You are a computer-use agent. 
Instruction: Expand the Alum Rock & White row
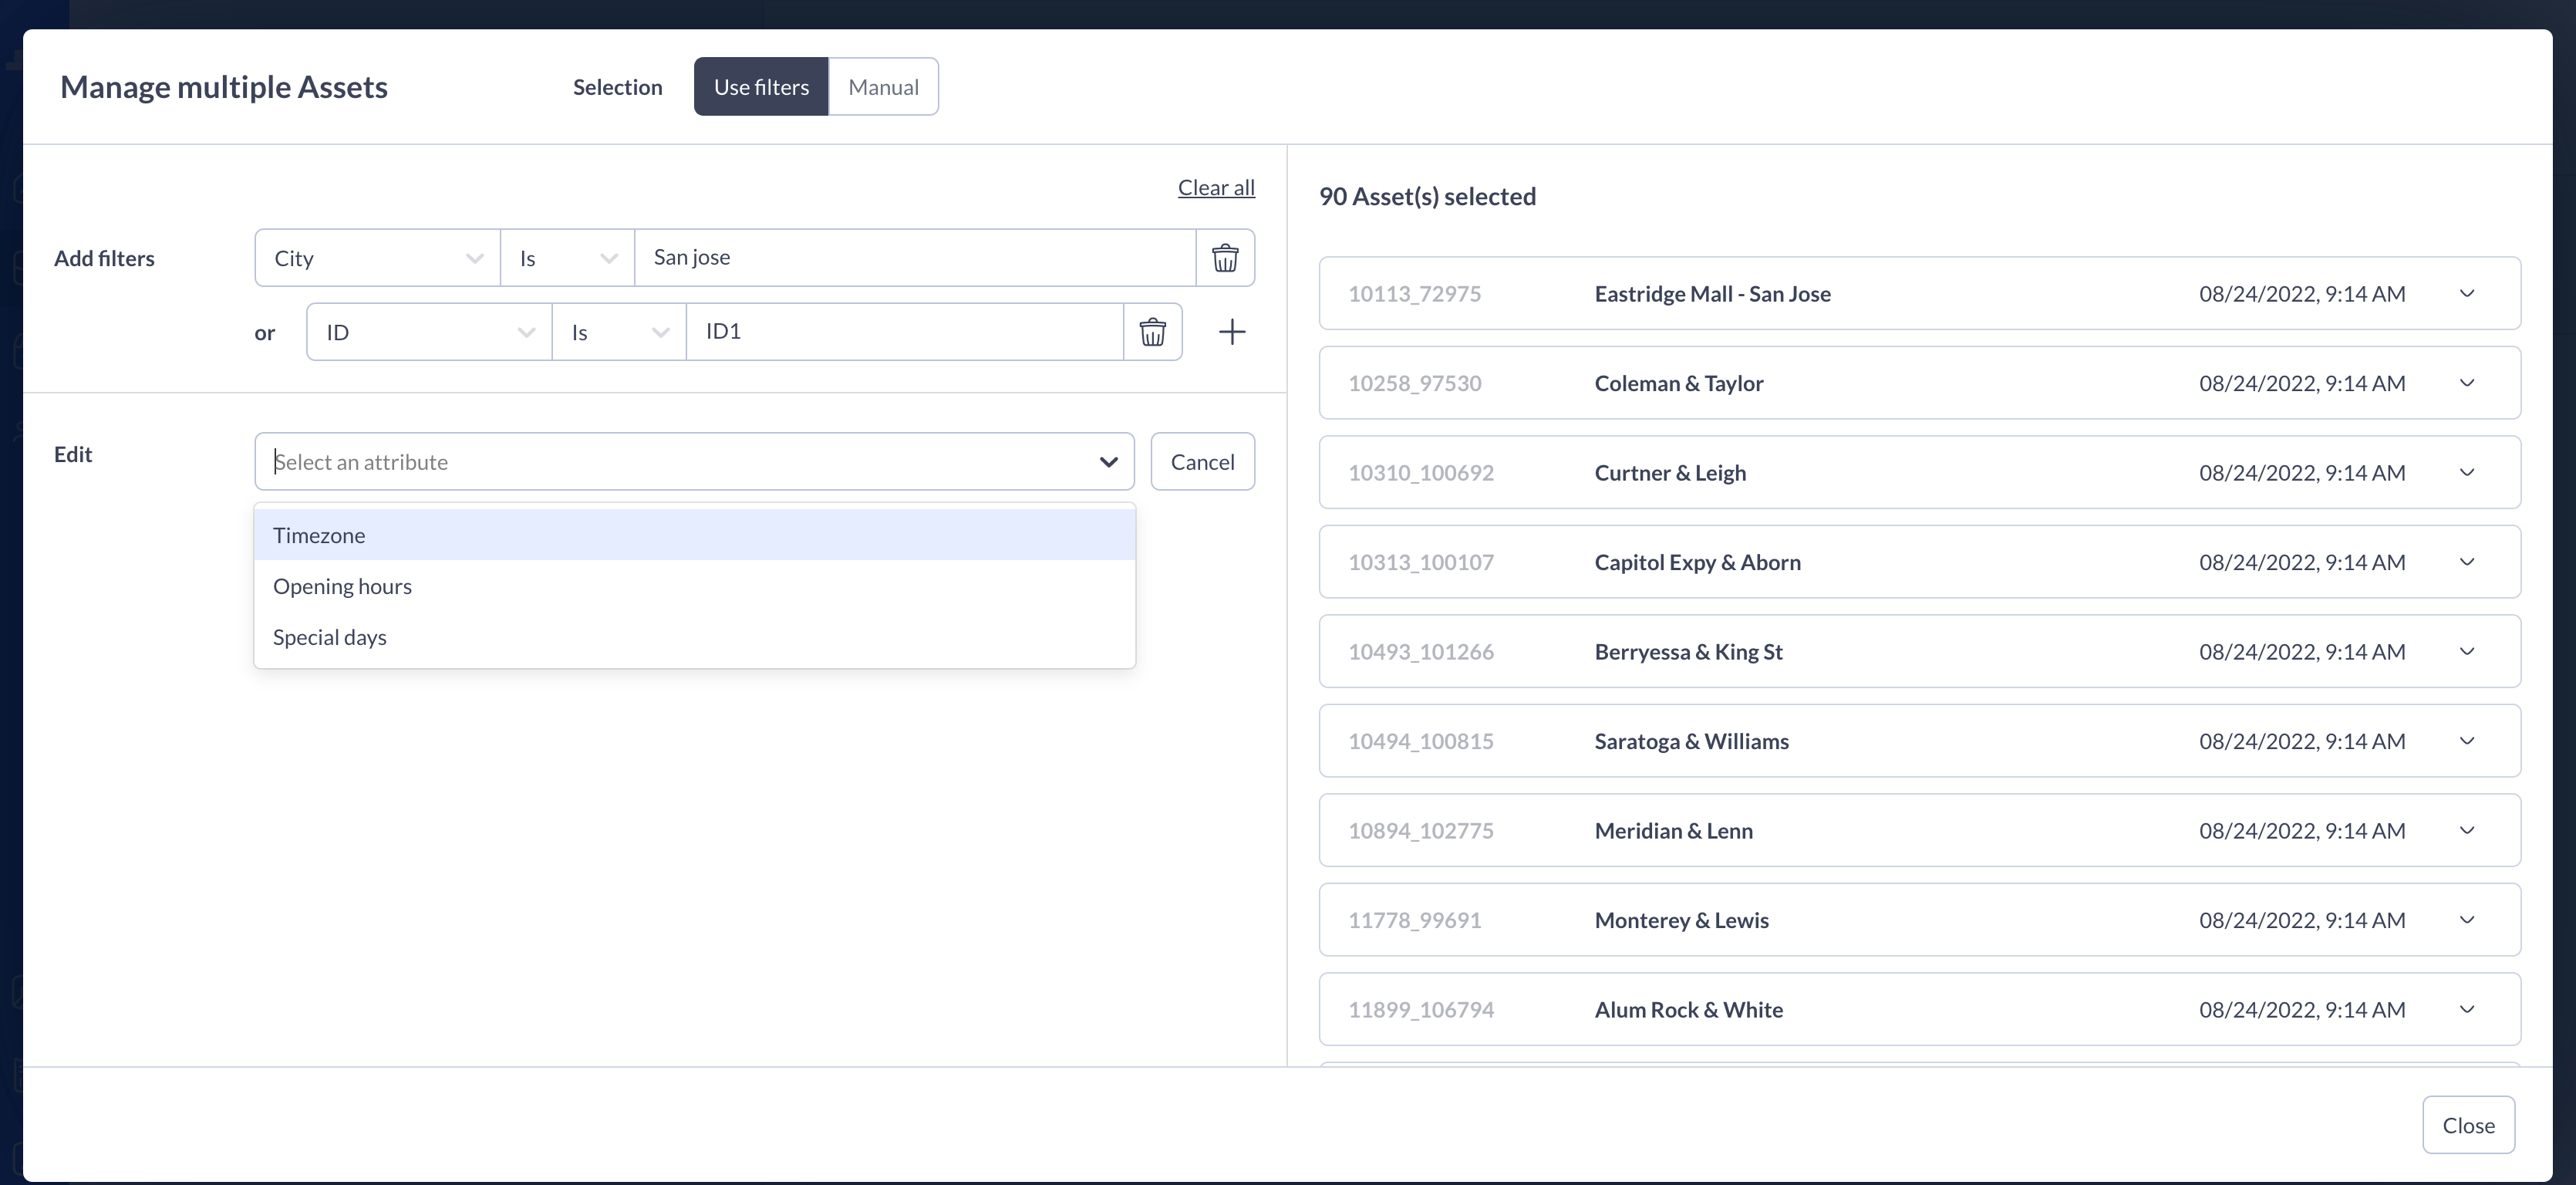(2466, 1010)
